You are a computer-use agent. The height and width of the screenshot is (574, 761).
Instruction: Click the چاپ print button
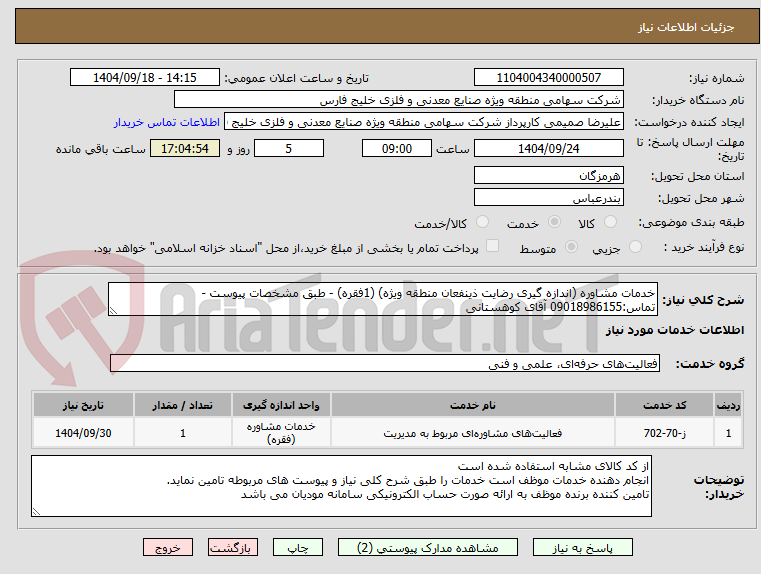point(298,547)
